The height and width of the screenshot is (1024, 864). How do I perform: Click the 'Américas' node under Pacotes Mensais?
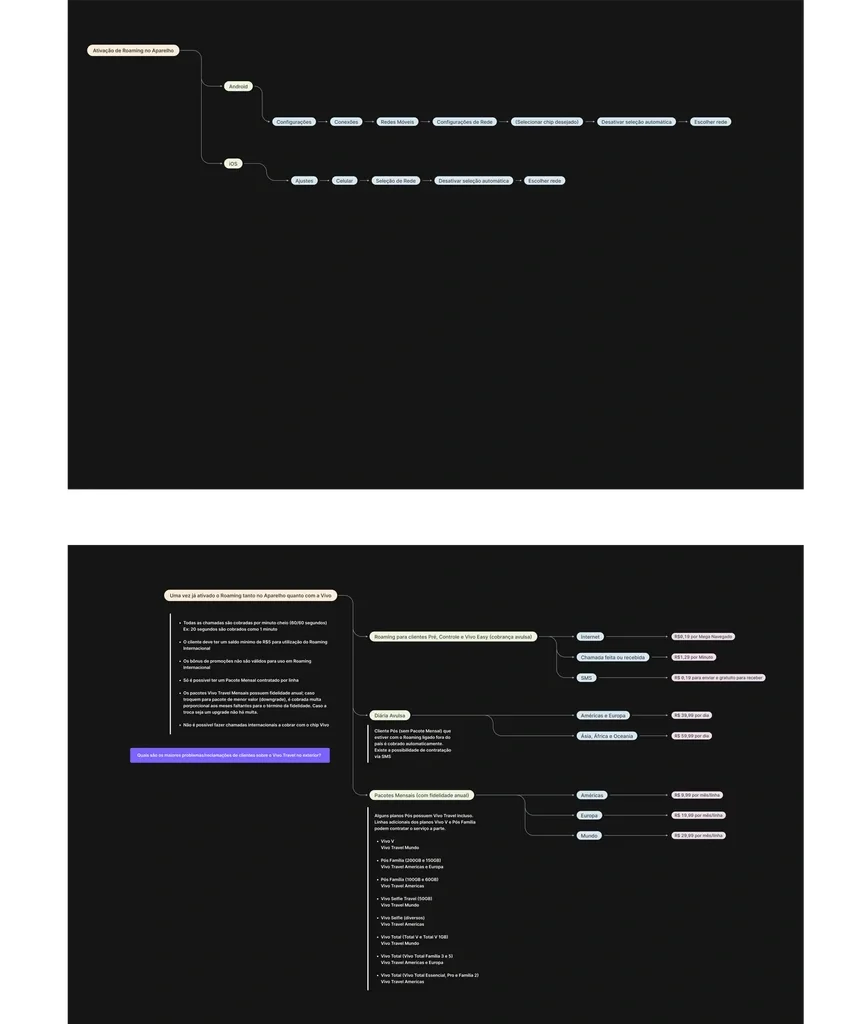pos(592,795)
